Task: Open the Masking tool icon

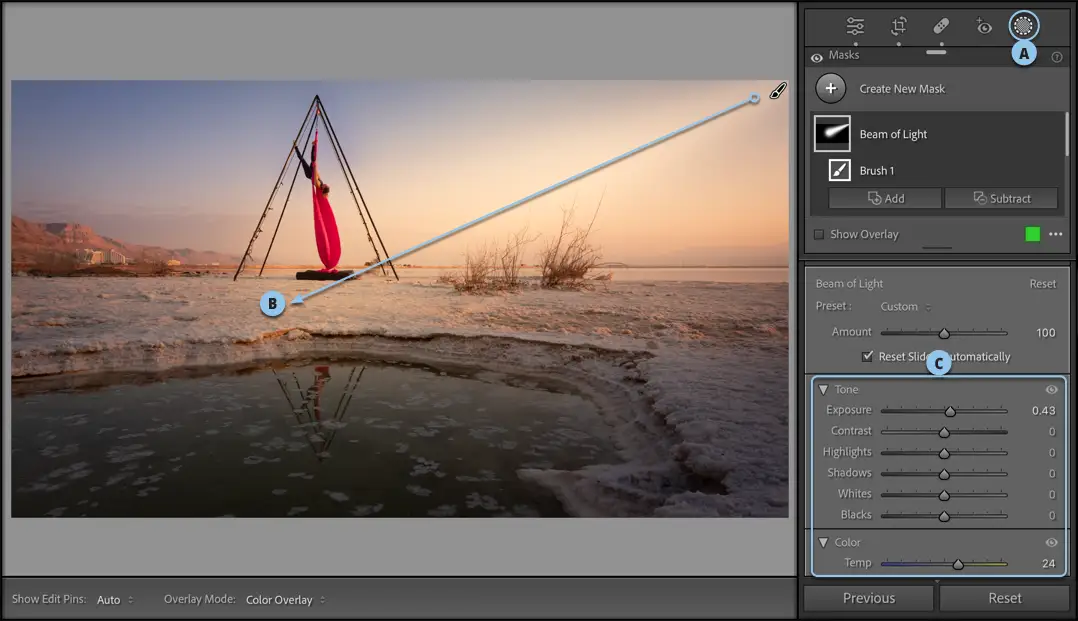Action: [1022, 26]
